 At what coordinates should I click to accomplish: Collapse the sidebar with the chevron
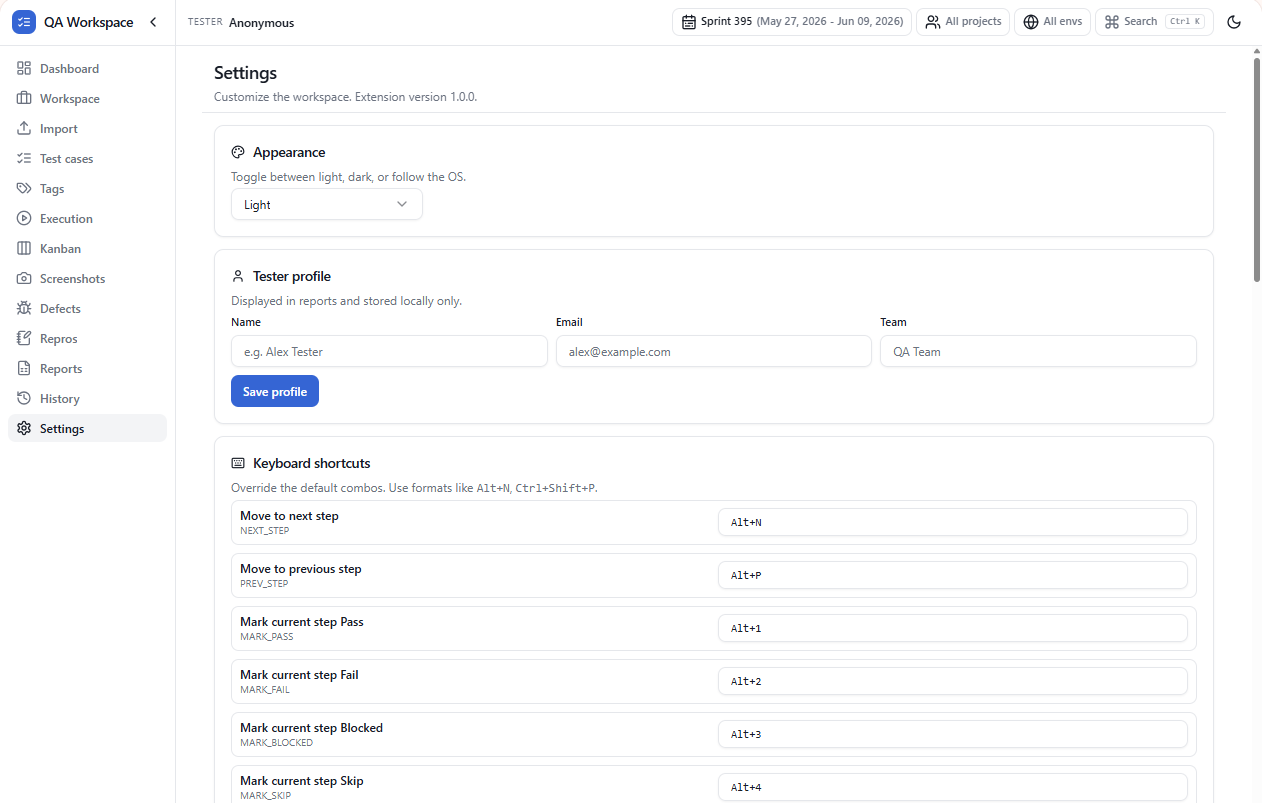coord(153,22)
